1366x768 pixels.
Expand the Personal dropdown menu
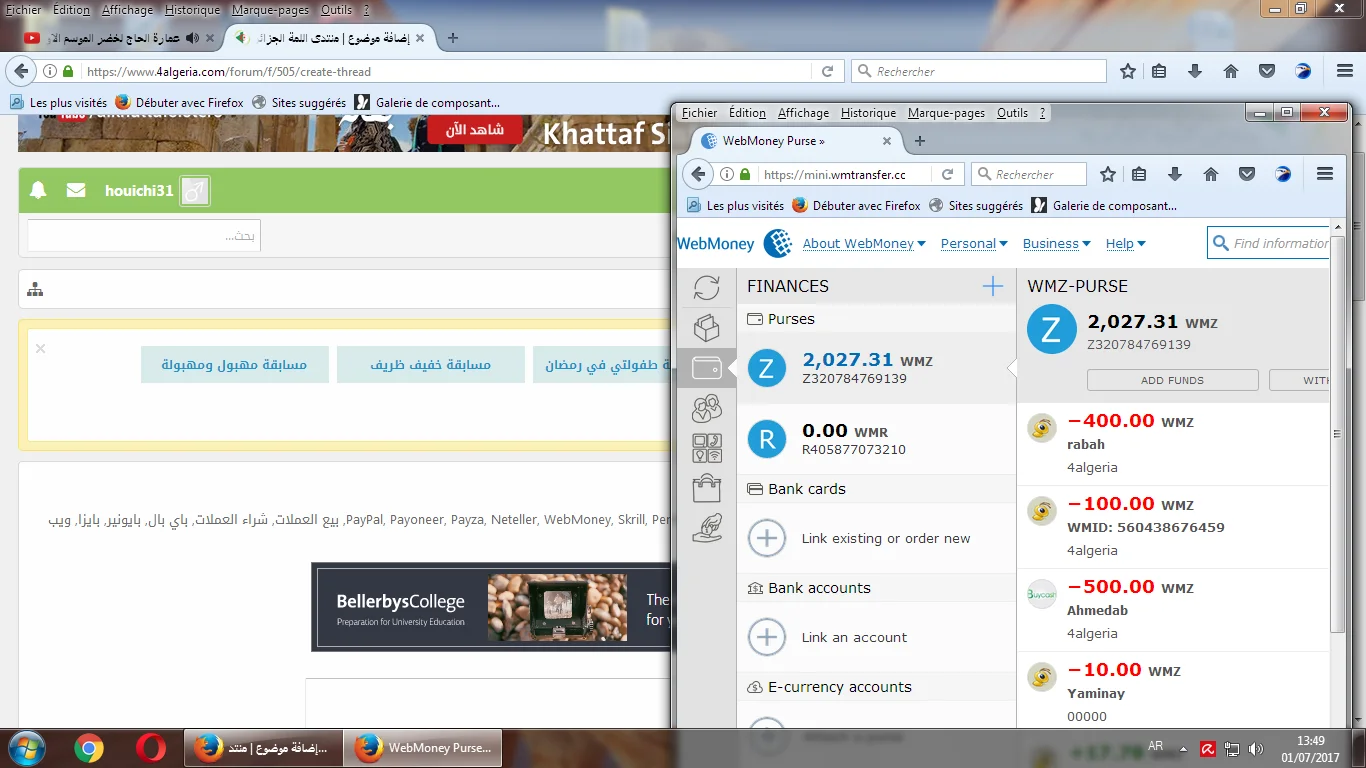tap(974, 244)
